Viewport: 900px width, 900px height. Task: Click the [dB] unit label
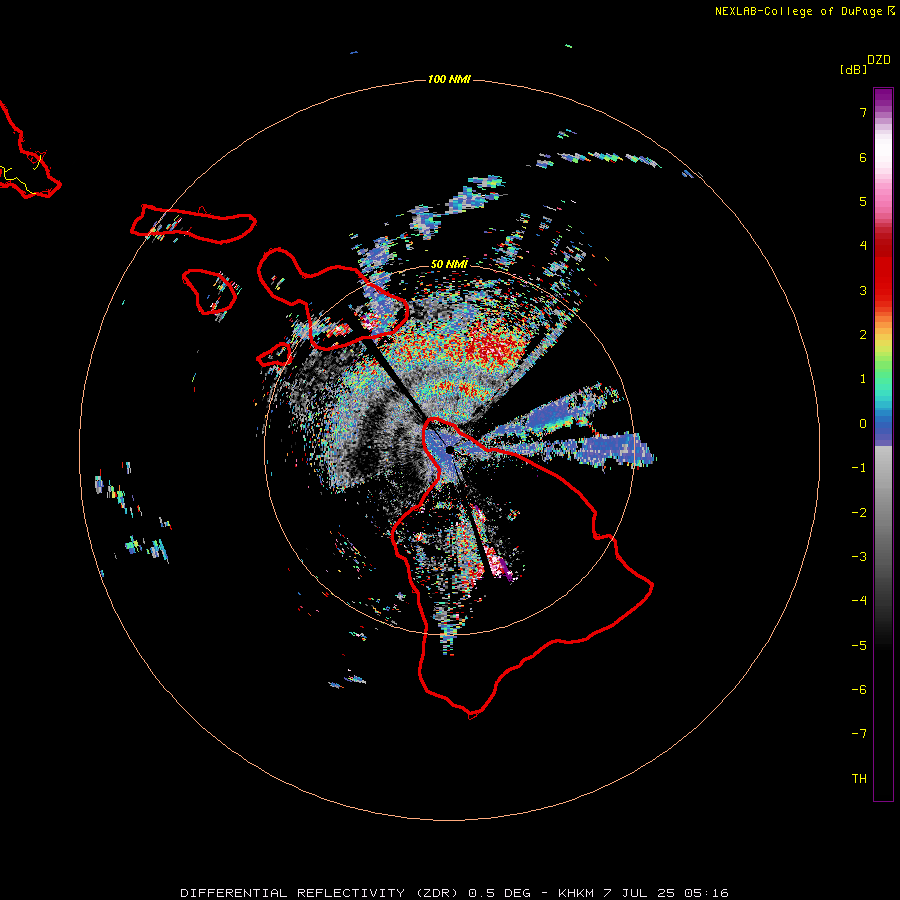tap(854, 69)
